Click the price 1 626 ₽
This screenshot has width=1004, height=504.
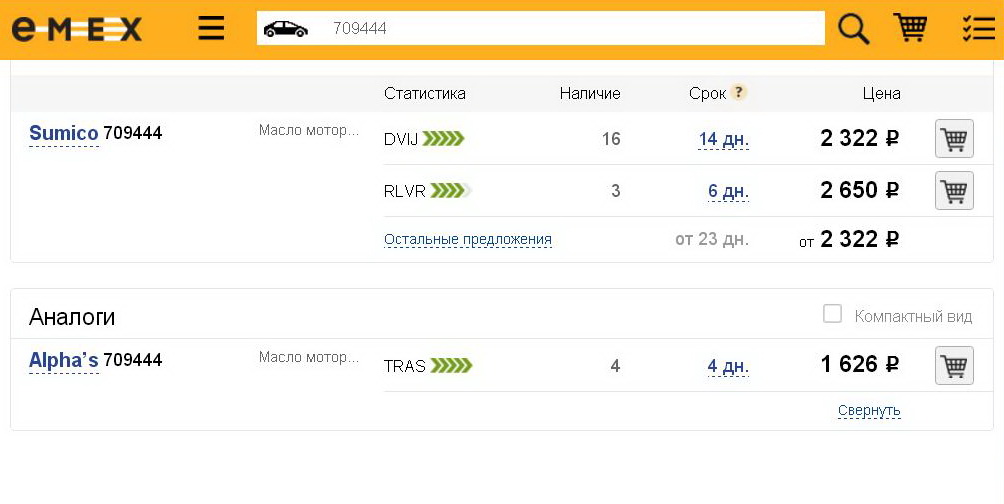[x=859, y=364]
